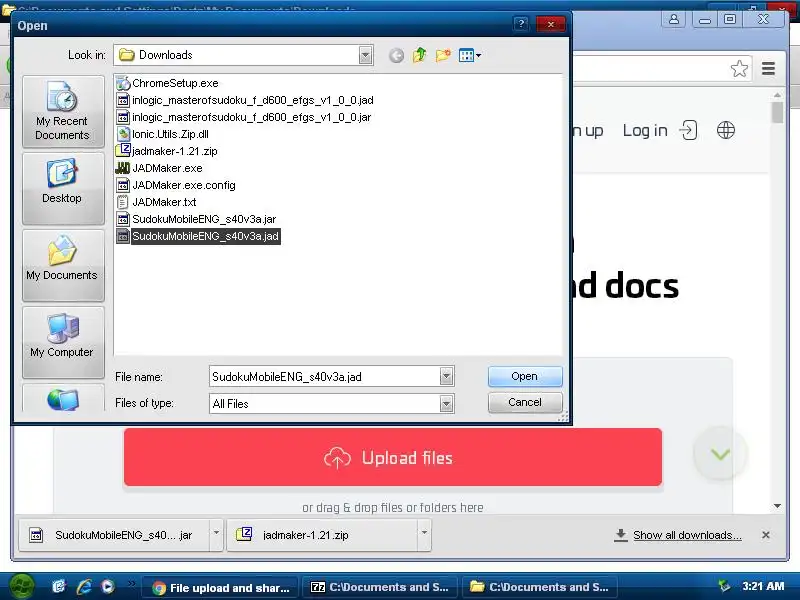Viewport: 800px width, 600px height.
Task: Click the Log in link on webpage
Action: 645,131
